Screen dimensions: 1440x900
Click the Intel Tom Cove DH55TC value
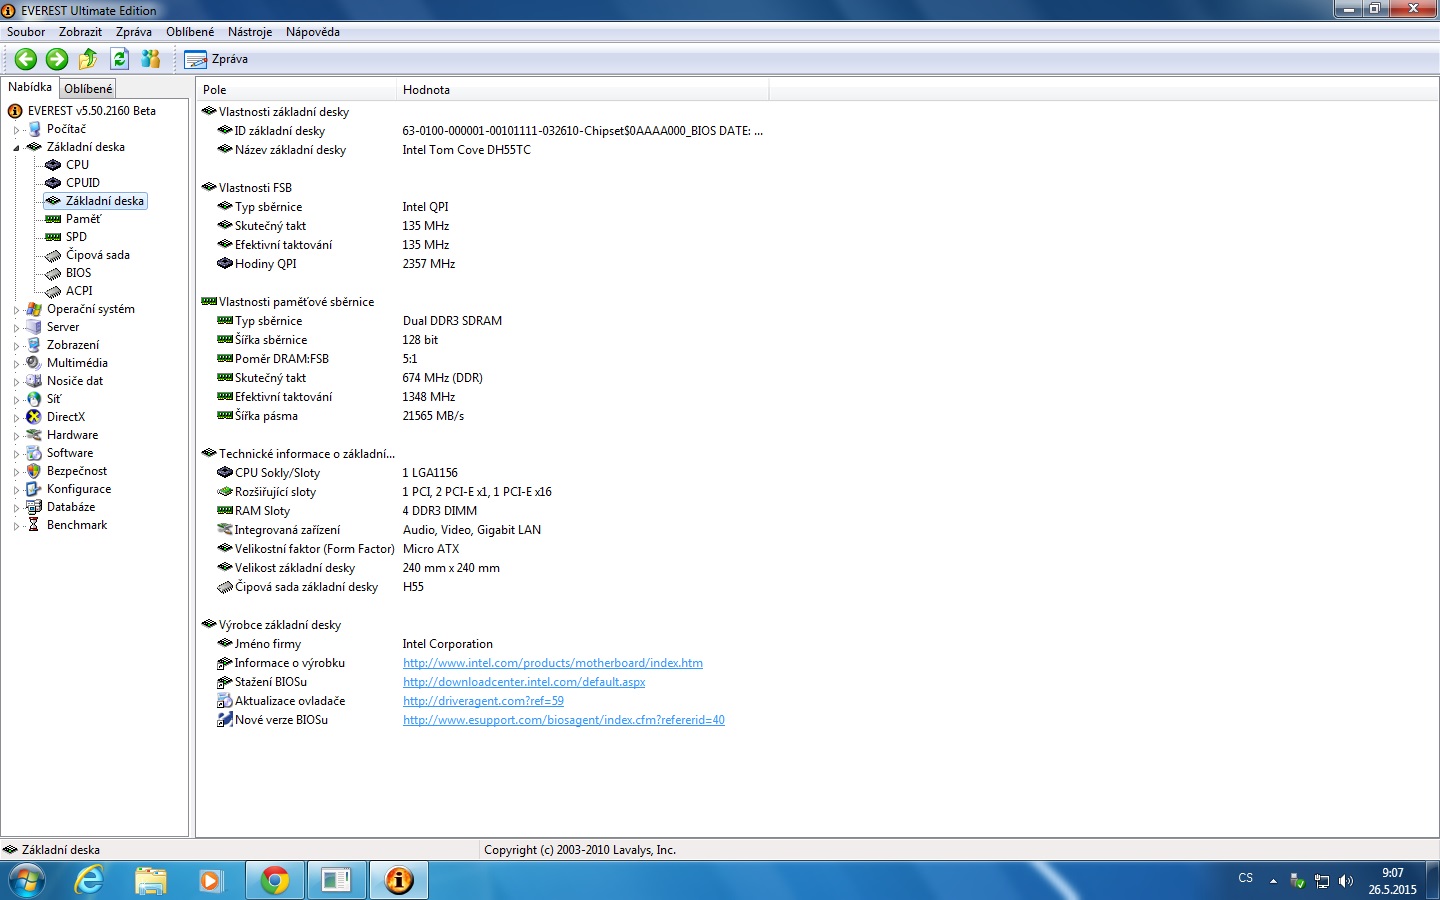[466, 150]
